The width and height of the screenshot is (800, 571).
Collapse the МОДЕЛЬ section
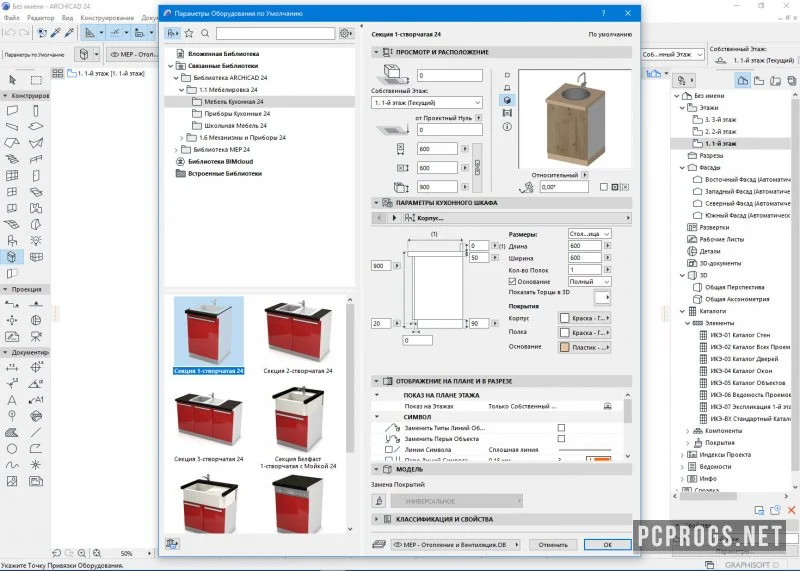coord(376,469)
